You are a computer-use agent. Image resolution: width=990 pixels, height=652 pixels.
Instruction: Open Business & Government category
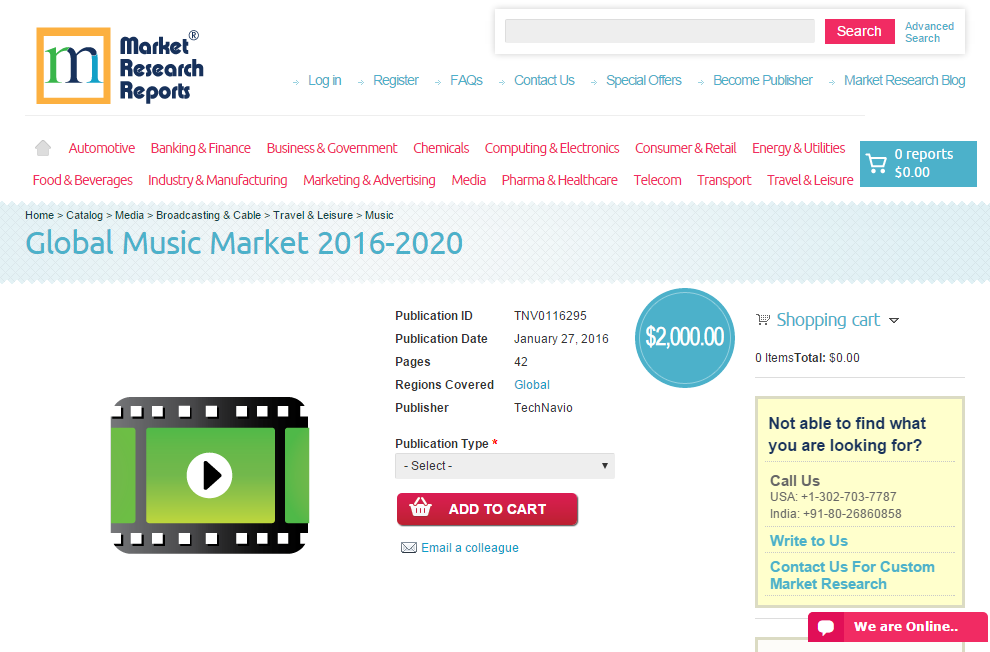coord(332,148)
